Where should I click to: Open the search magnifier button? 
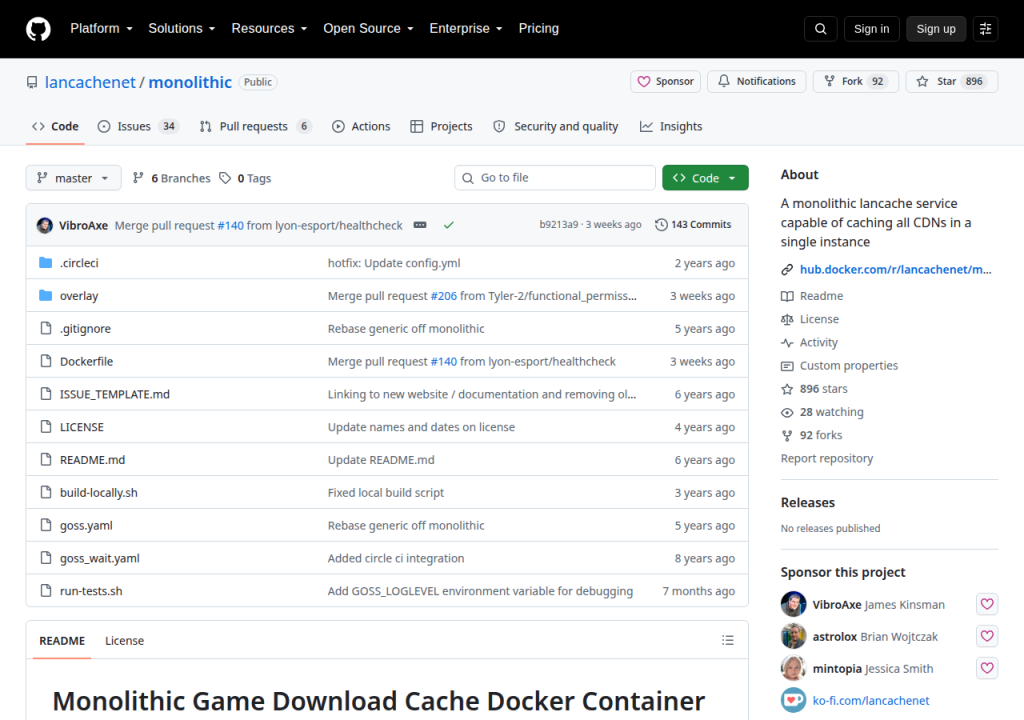click(820, 29)
